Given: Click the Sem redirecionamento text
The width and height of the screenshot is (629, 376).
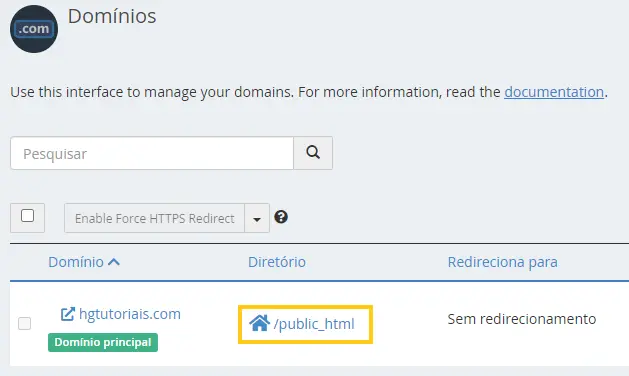Looking at the screenshot, I should click(522, 319).
